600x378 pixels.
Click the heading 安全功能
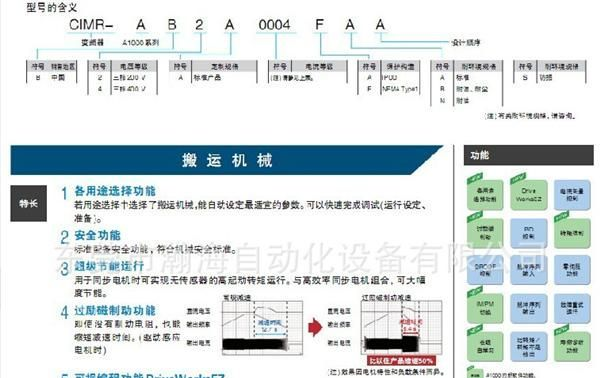[98, 235]
